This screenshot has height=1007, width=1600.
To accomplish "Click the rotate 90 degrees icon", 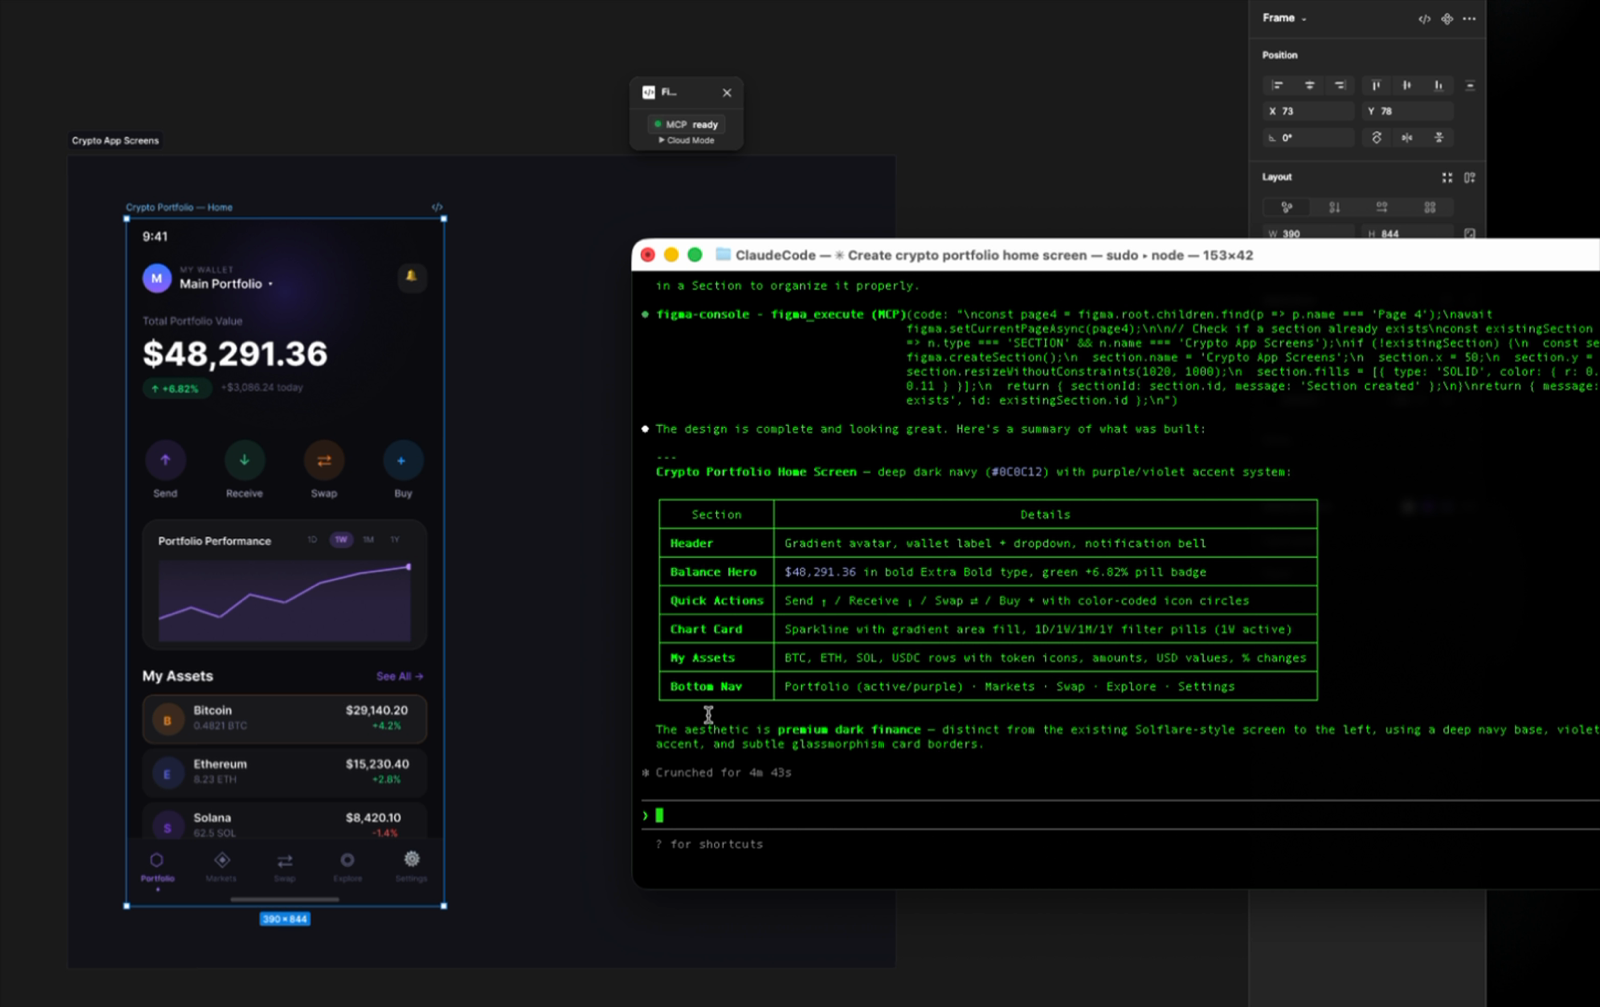I will tap(1377, 137).
